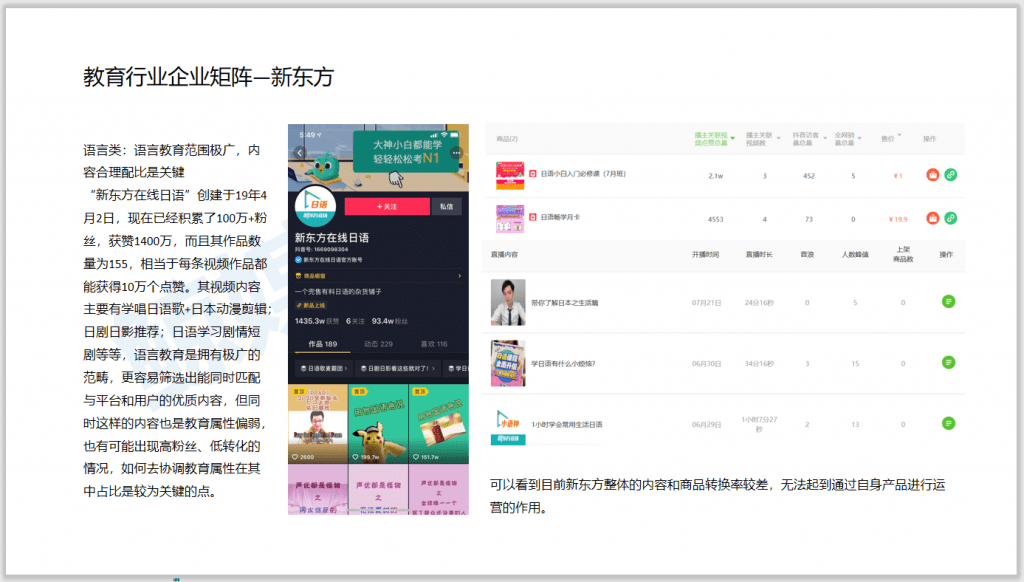The height and width of the screenshot is (582, 1024).
Task: Open product title 日语小白入门必修课 (7月班)
Action: [x=583, y=174]
